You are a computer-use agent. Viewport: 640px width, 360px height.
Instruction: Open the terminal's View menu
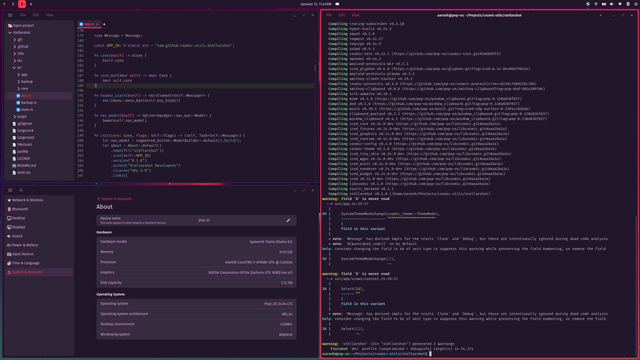[356, 15]
